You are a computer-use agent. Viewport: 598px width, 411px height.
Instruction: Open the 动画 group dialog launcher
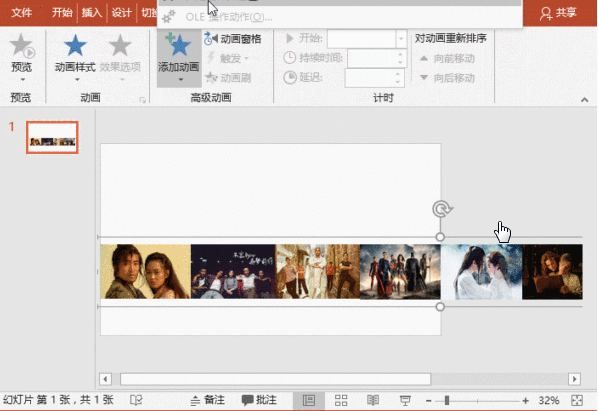(143, 100)
